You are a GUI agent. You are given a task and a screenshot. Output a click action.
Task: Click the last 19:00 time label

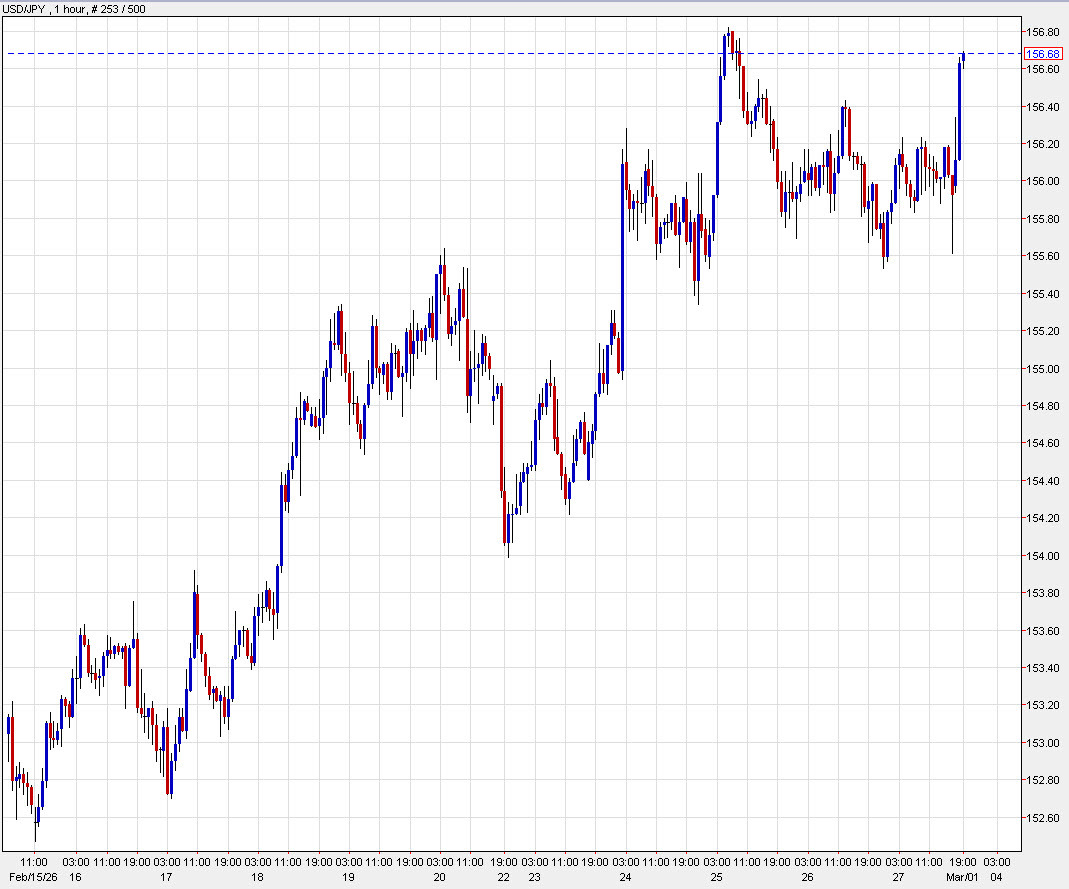click(x=962, y=860)
